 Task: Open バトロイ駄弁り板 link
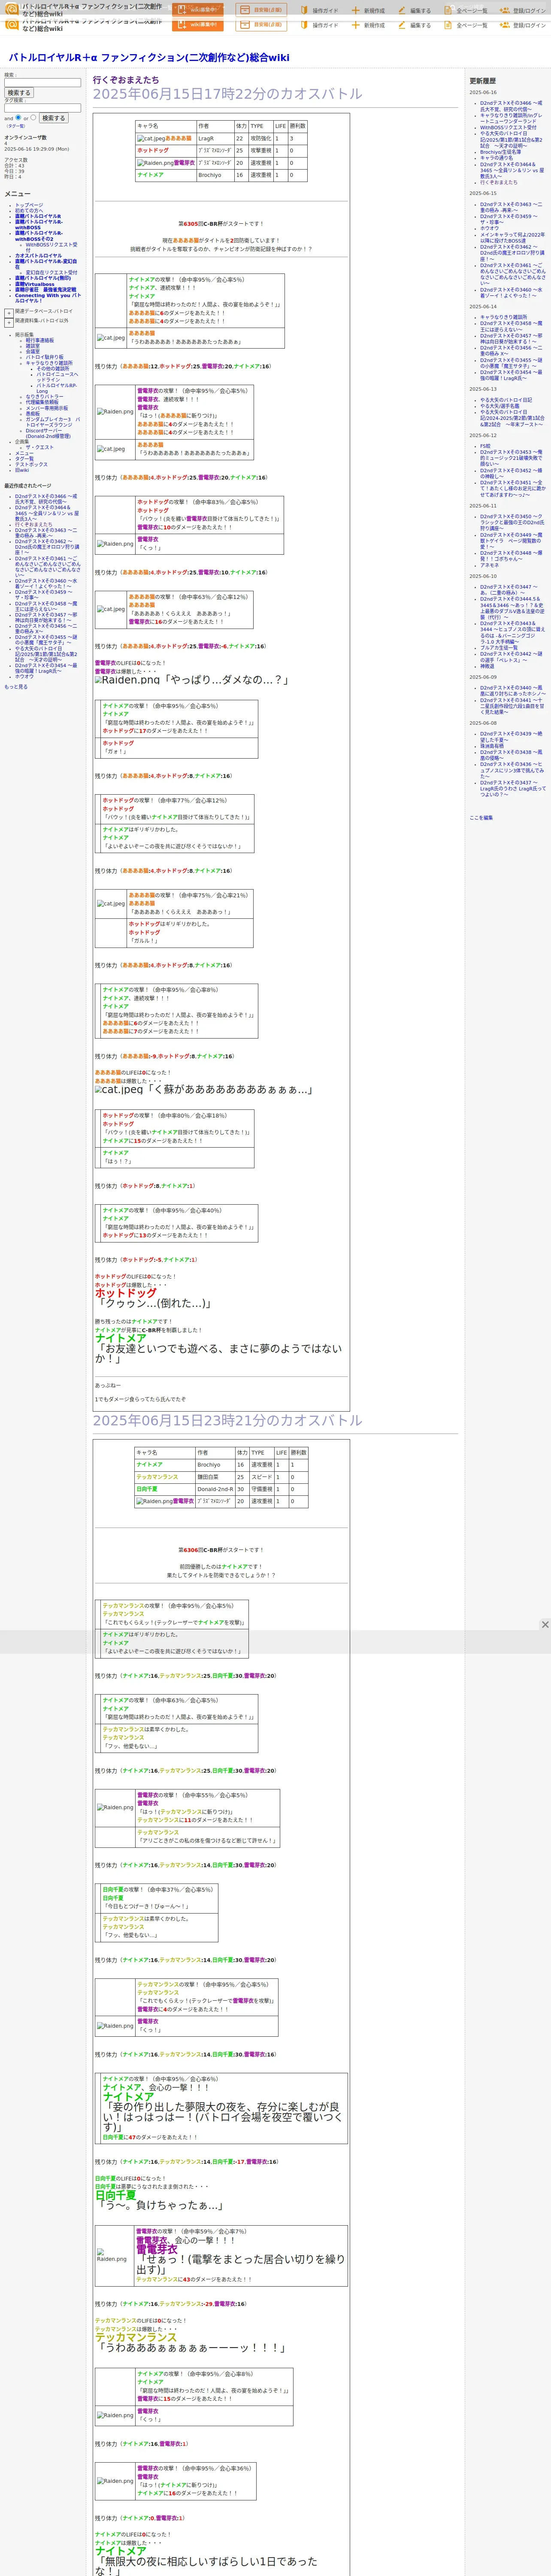[44, 357]
